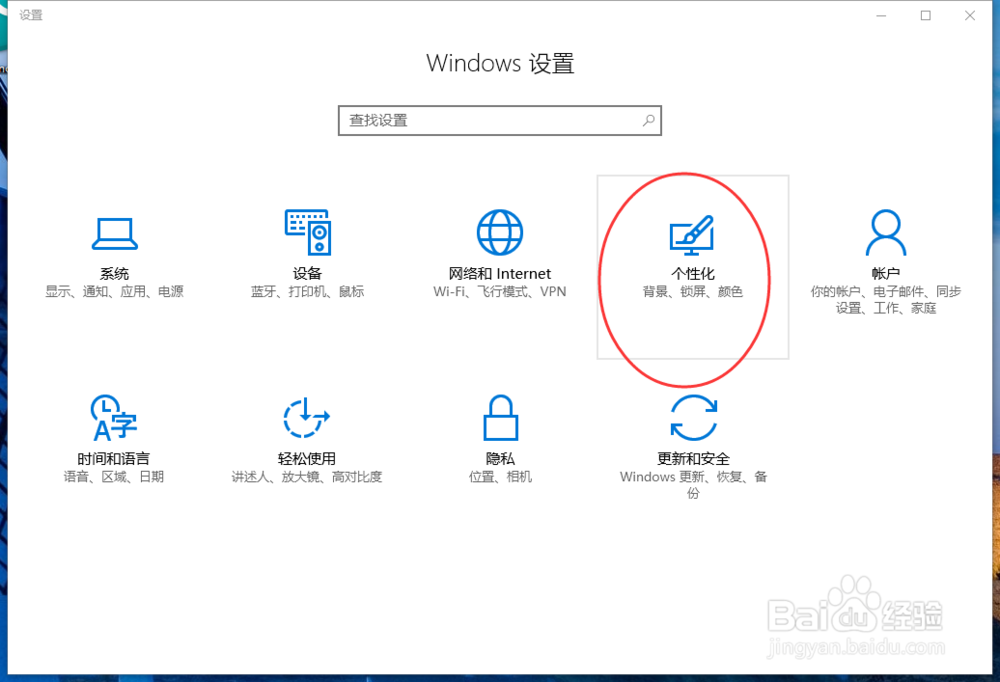Click the text Wi-Fi、飞行模式、VPN
1000x682 pixels.
500,292
